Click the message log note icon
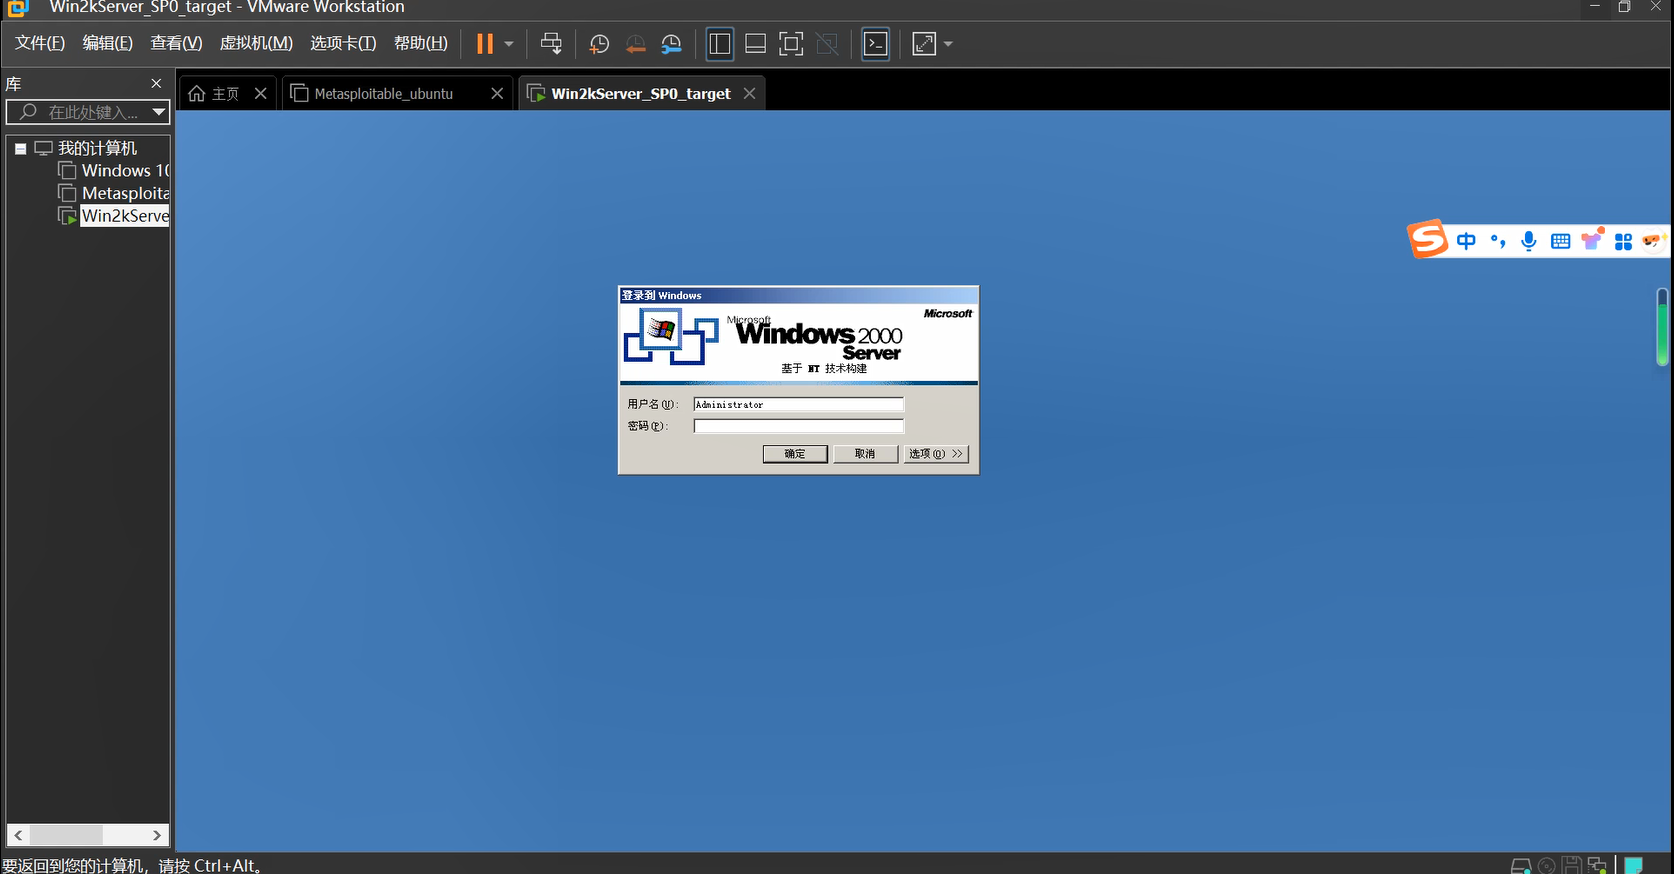 point(1634,866)
